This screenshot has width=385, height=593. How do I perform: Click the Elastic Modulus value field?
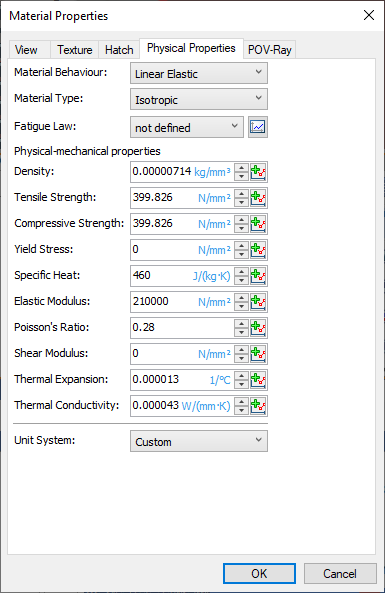[182, 302]
